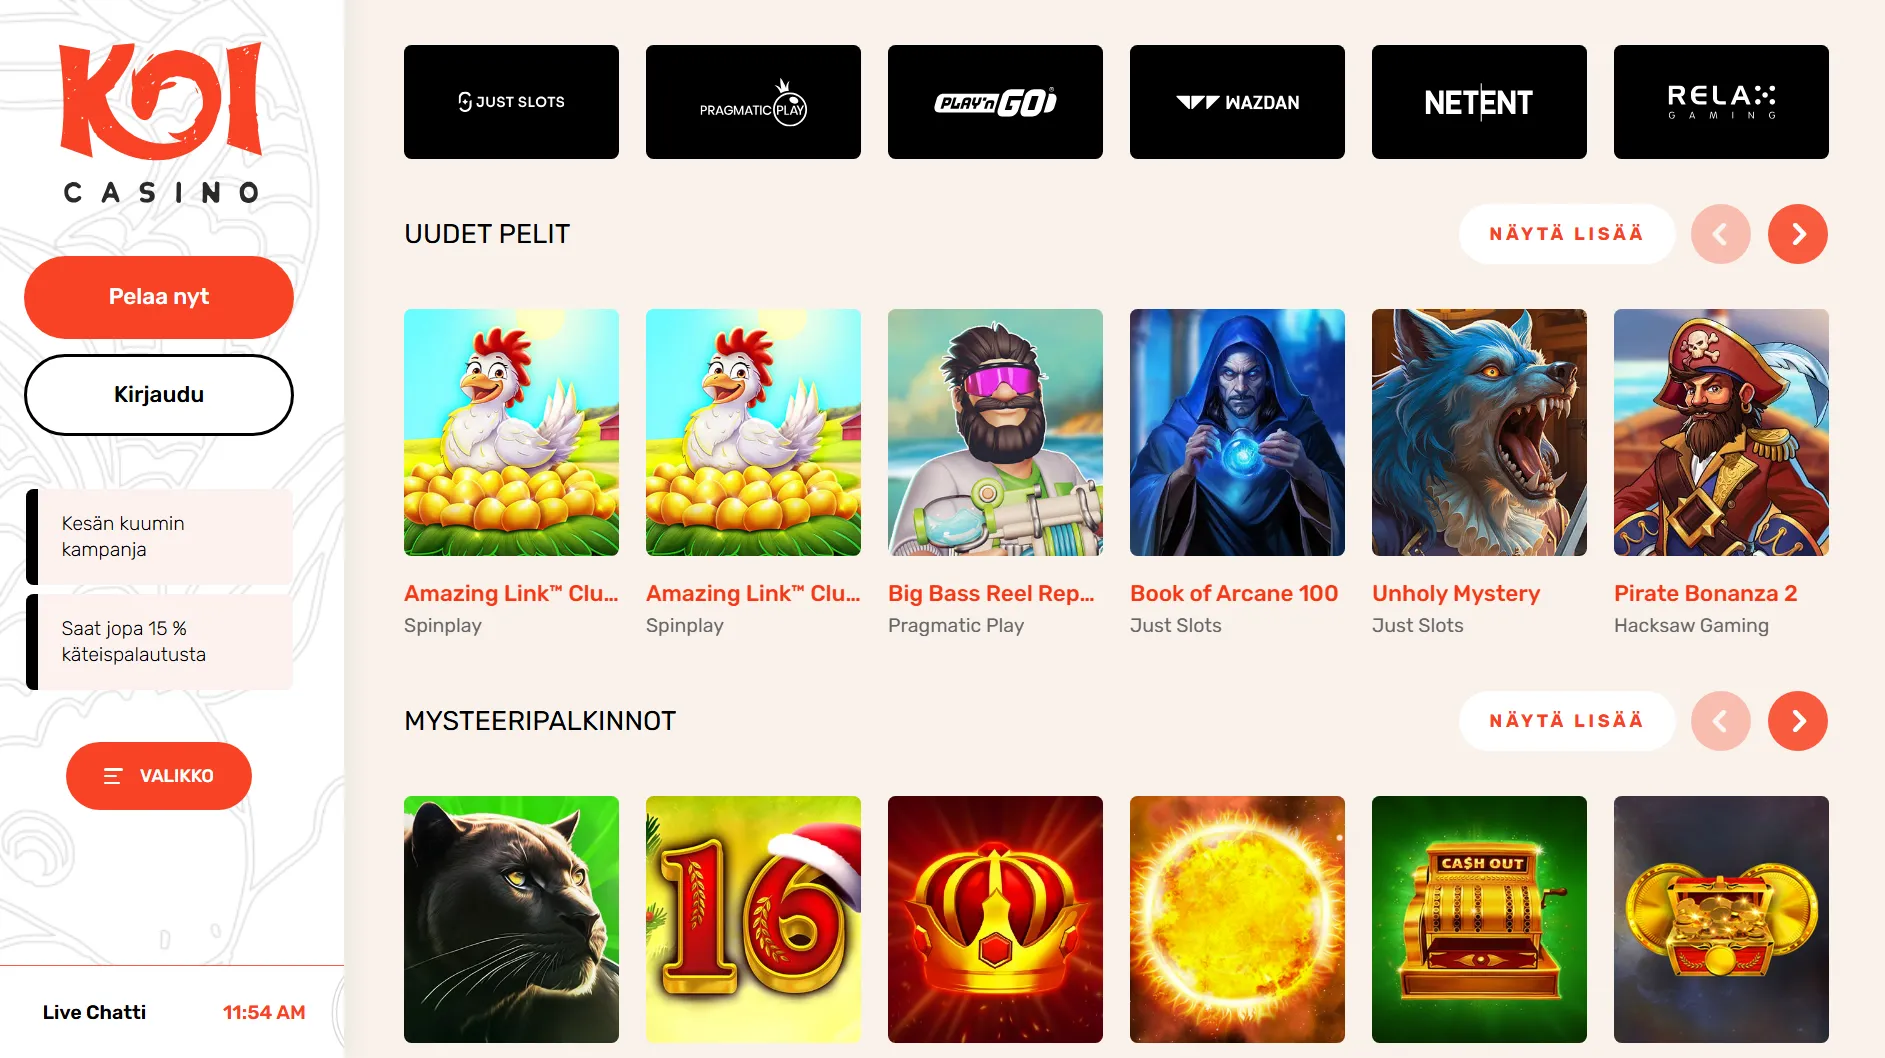Go back in Mysteeripalkinnot carousel
Viewport: 1885px width, 1058px height.
(x=1721, y=721)
